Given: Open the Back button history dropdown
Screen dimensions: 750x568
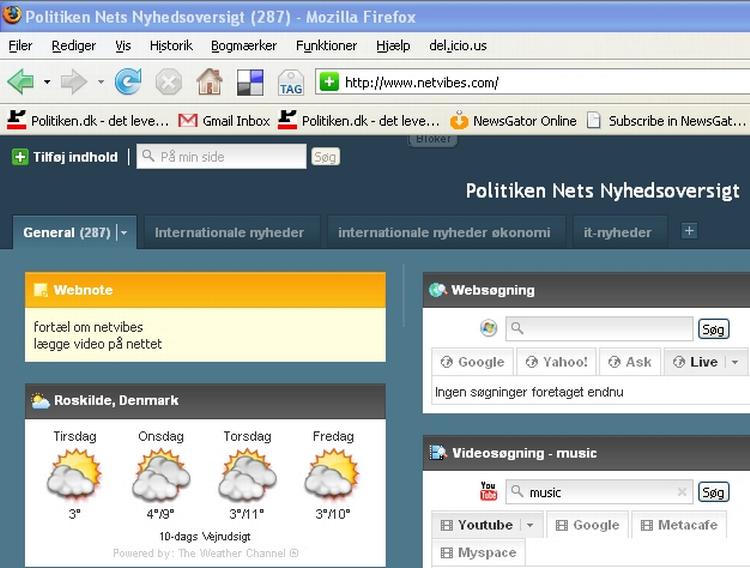Looking at the screenshot, I should coord(47,82).
